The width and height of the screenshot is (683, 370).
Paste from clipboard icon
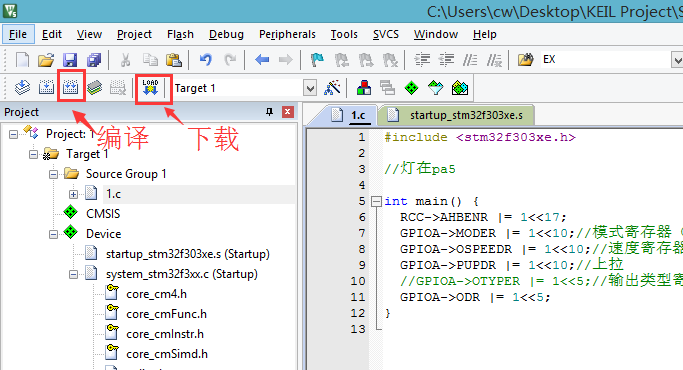pyautogui.click(x=174, y=60)
